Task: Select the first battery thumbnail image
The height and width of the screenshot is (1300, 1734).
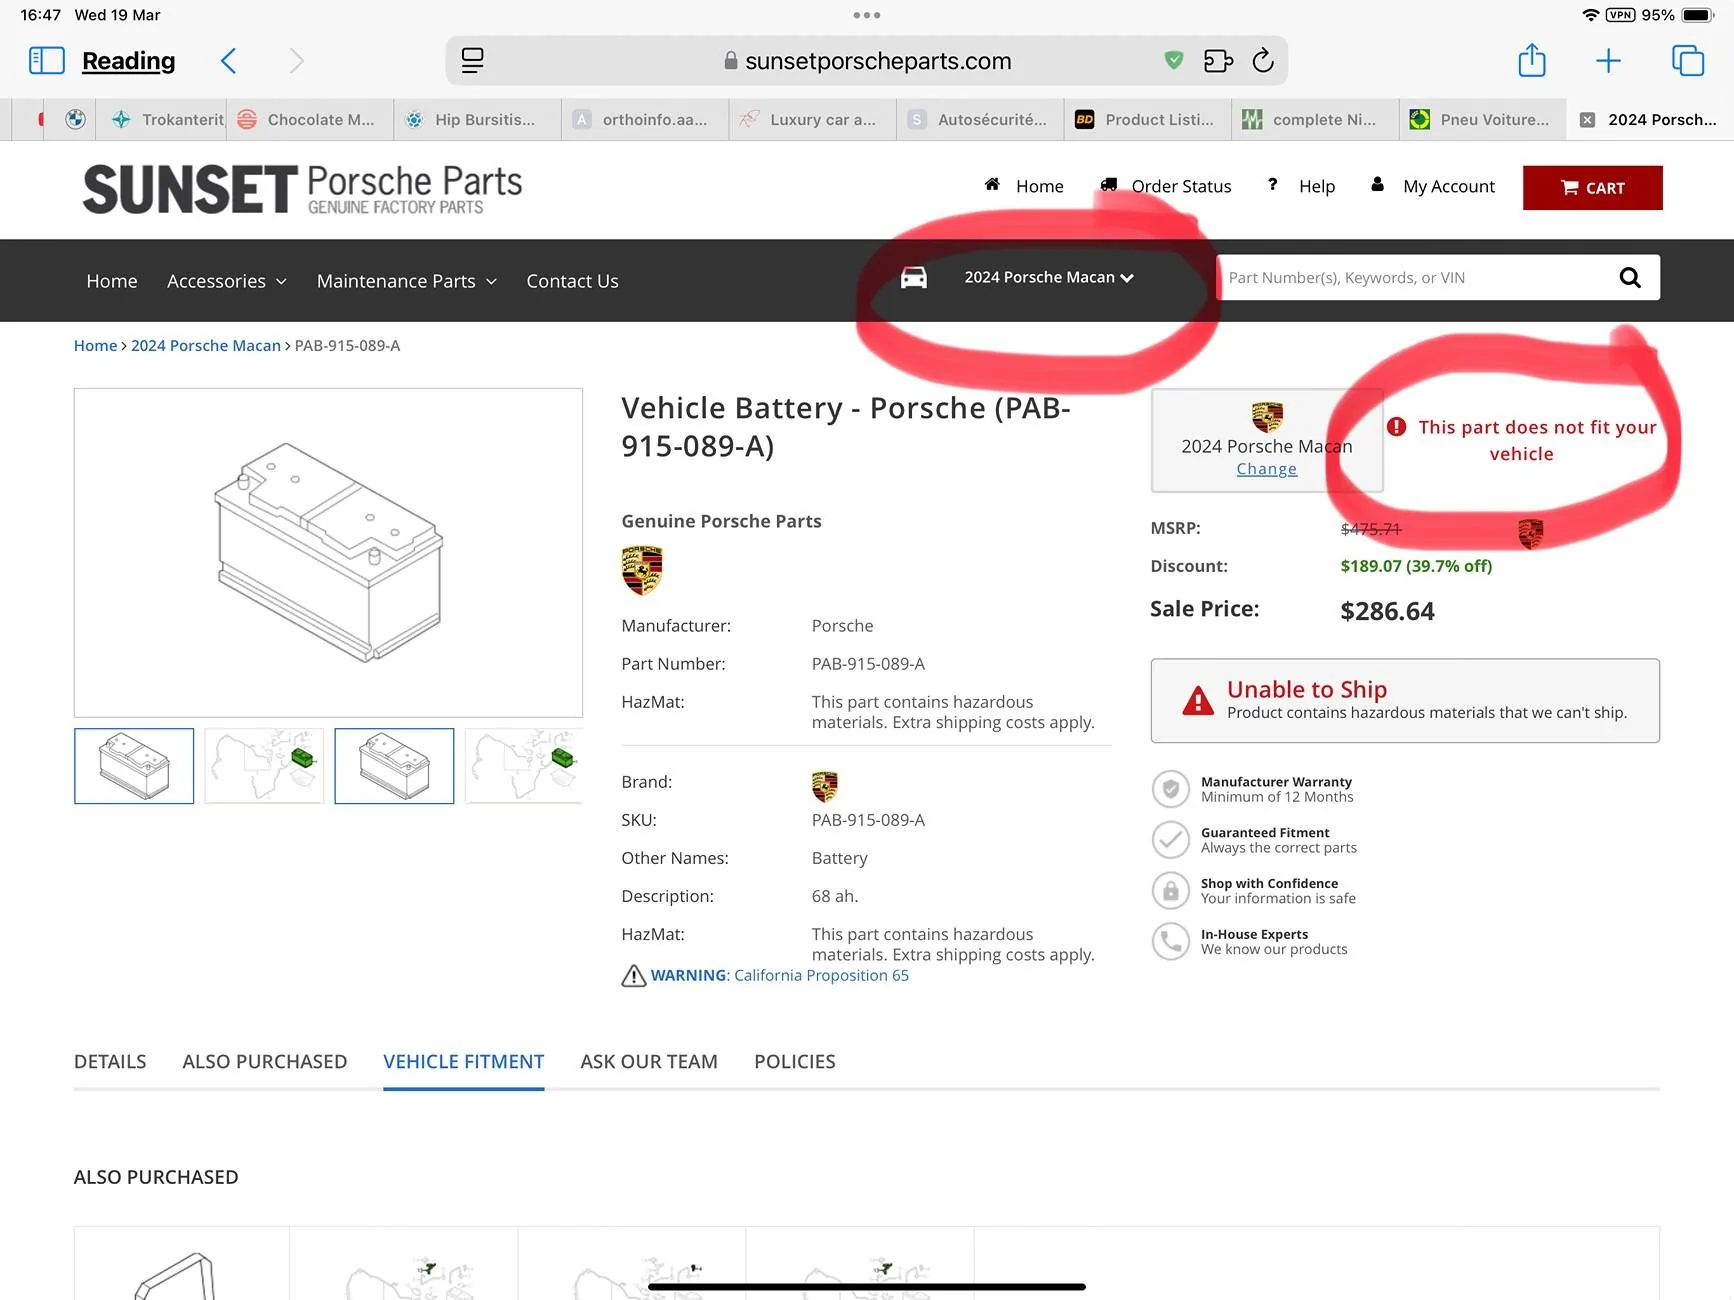Action: (134, 766)
